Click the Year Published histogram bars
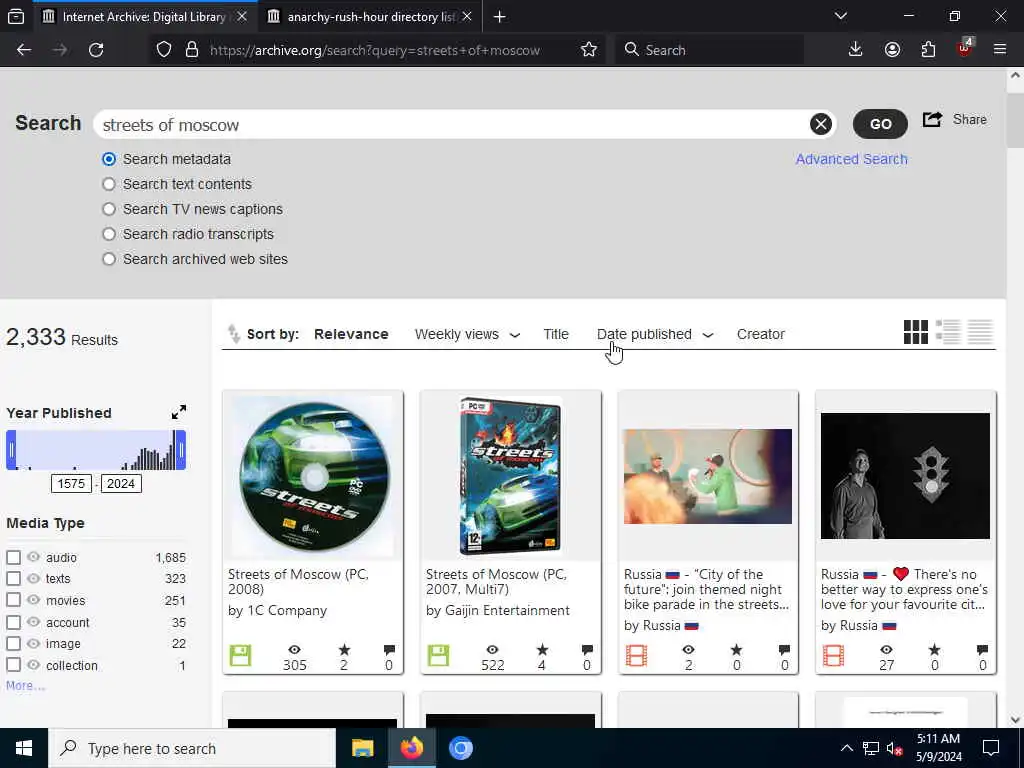This screenshot has width=1024, height=768. click(x=96, y=450)
